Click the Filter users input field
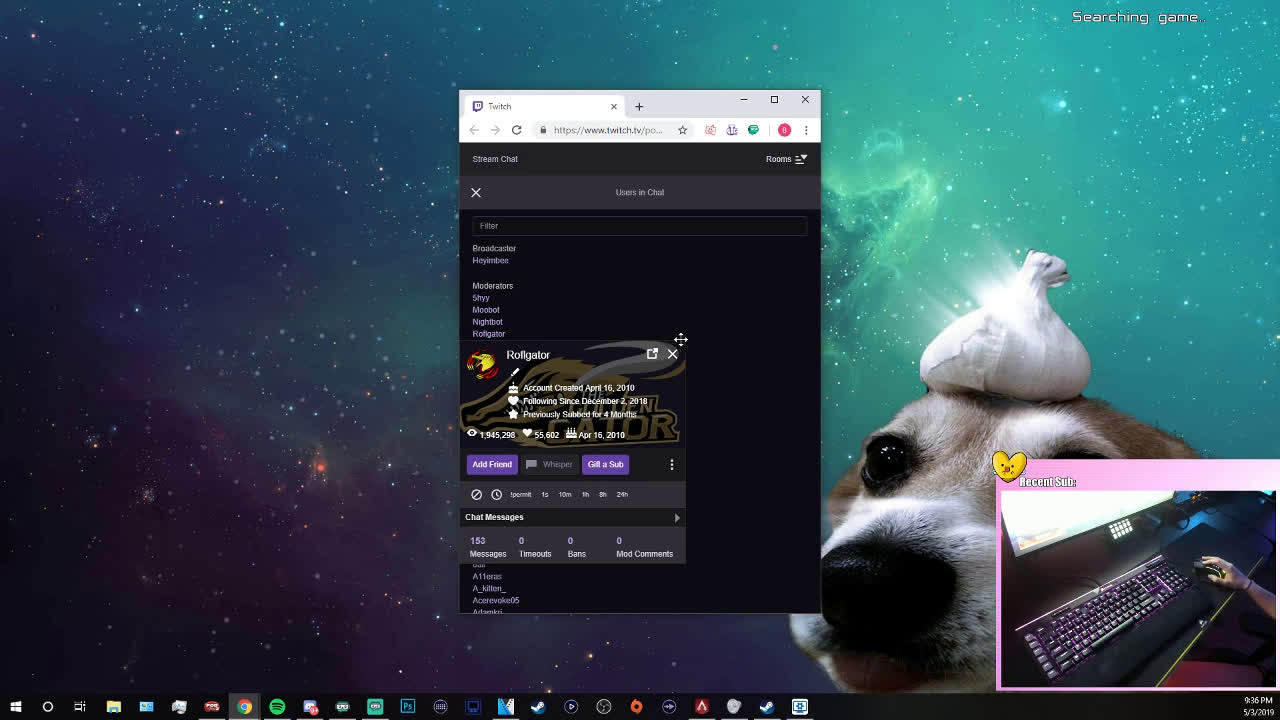The image size is (1280, 720). click(x=639, y=226)
